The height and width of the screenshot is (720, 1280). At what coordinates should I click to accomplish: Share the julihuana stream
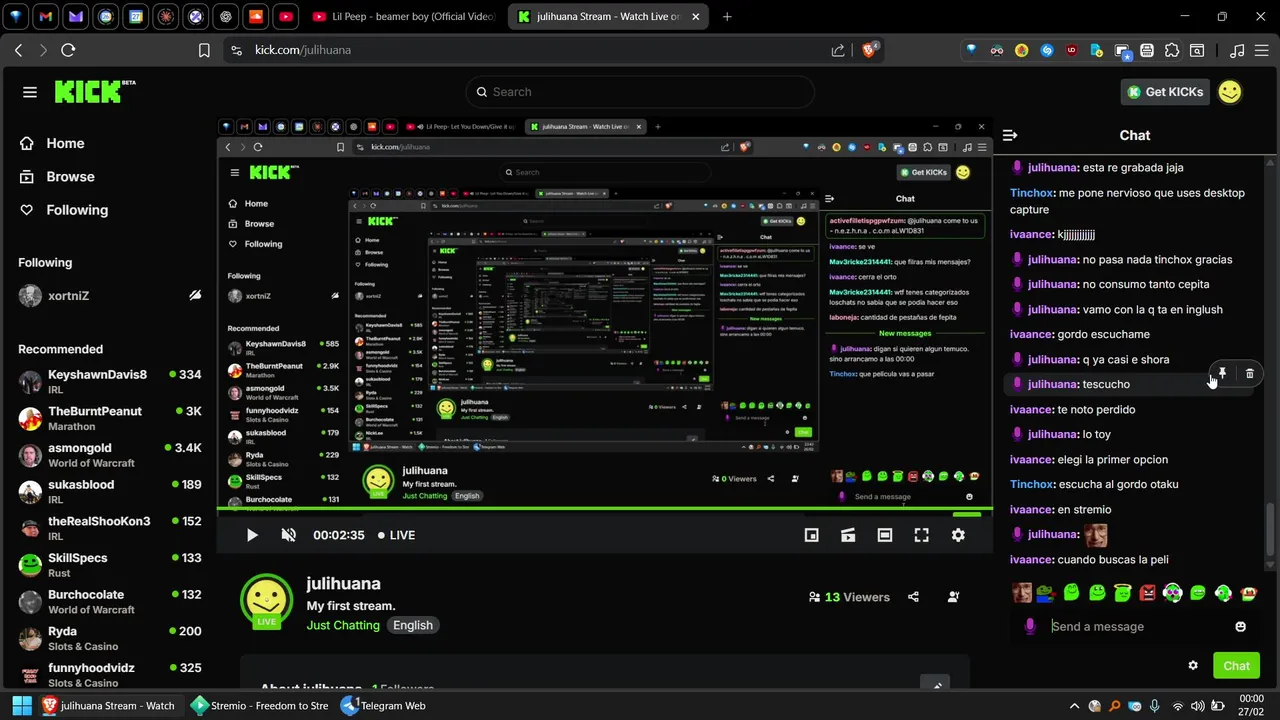pos(913,597)
